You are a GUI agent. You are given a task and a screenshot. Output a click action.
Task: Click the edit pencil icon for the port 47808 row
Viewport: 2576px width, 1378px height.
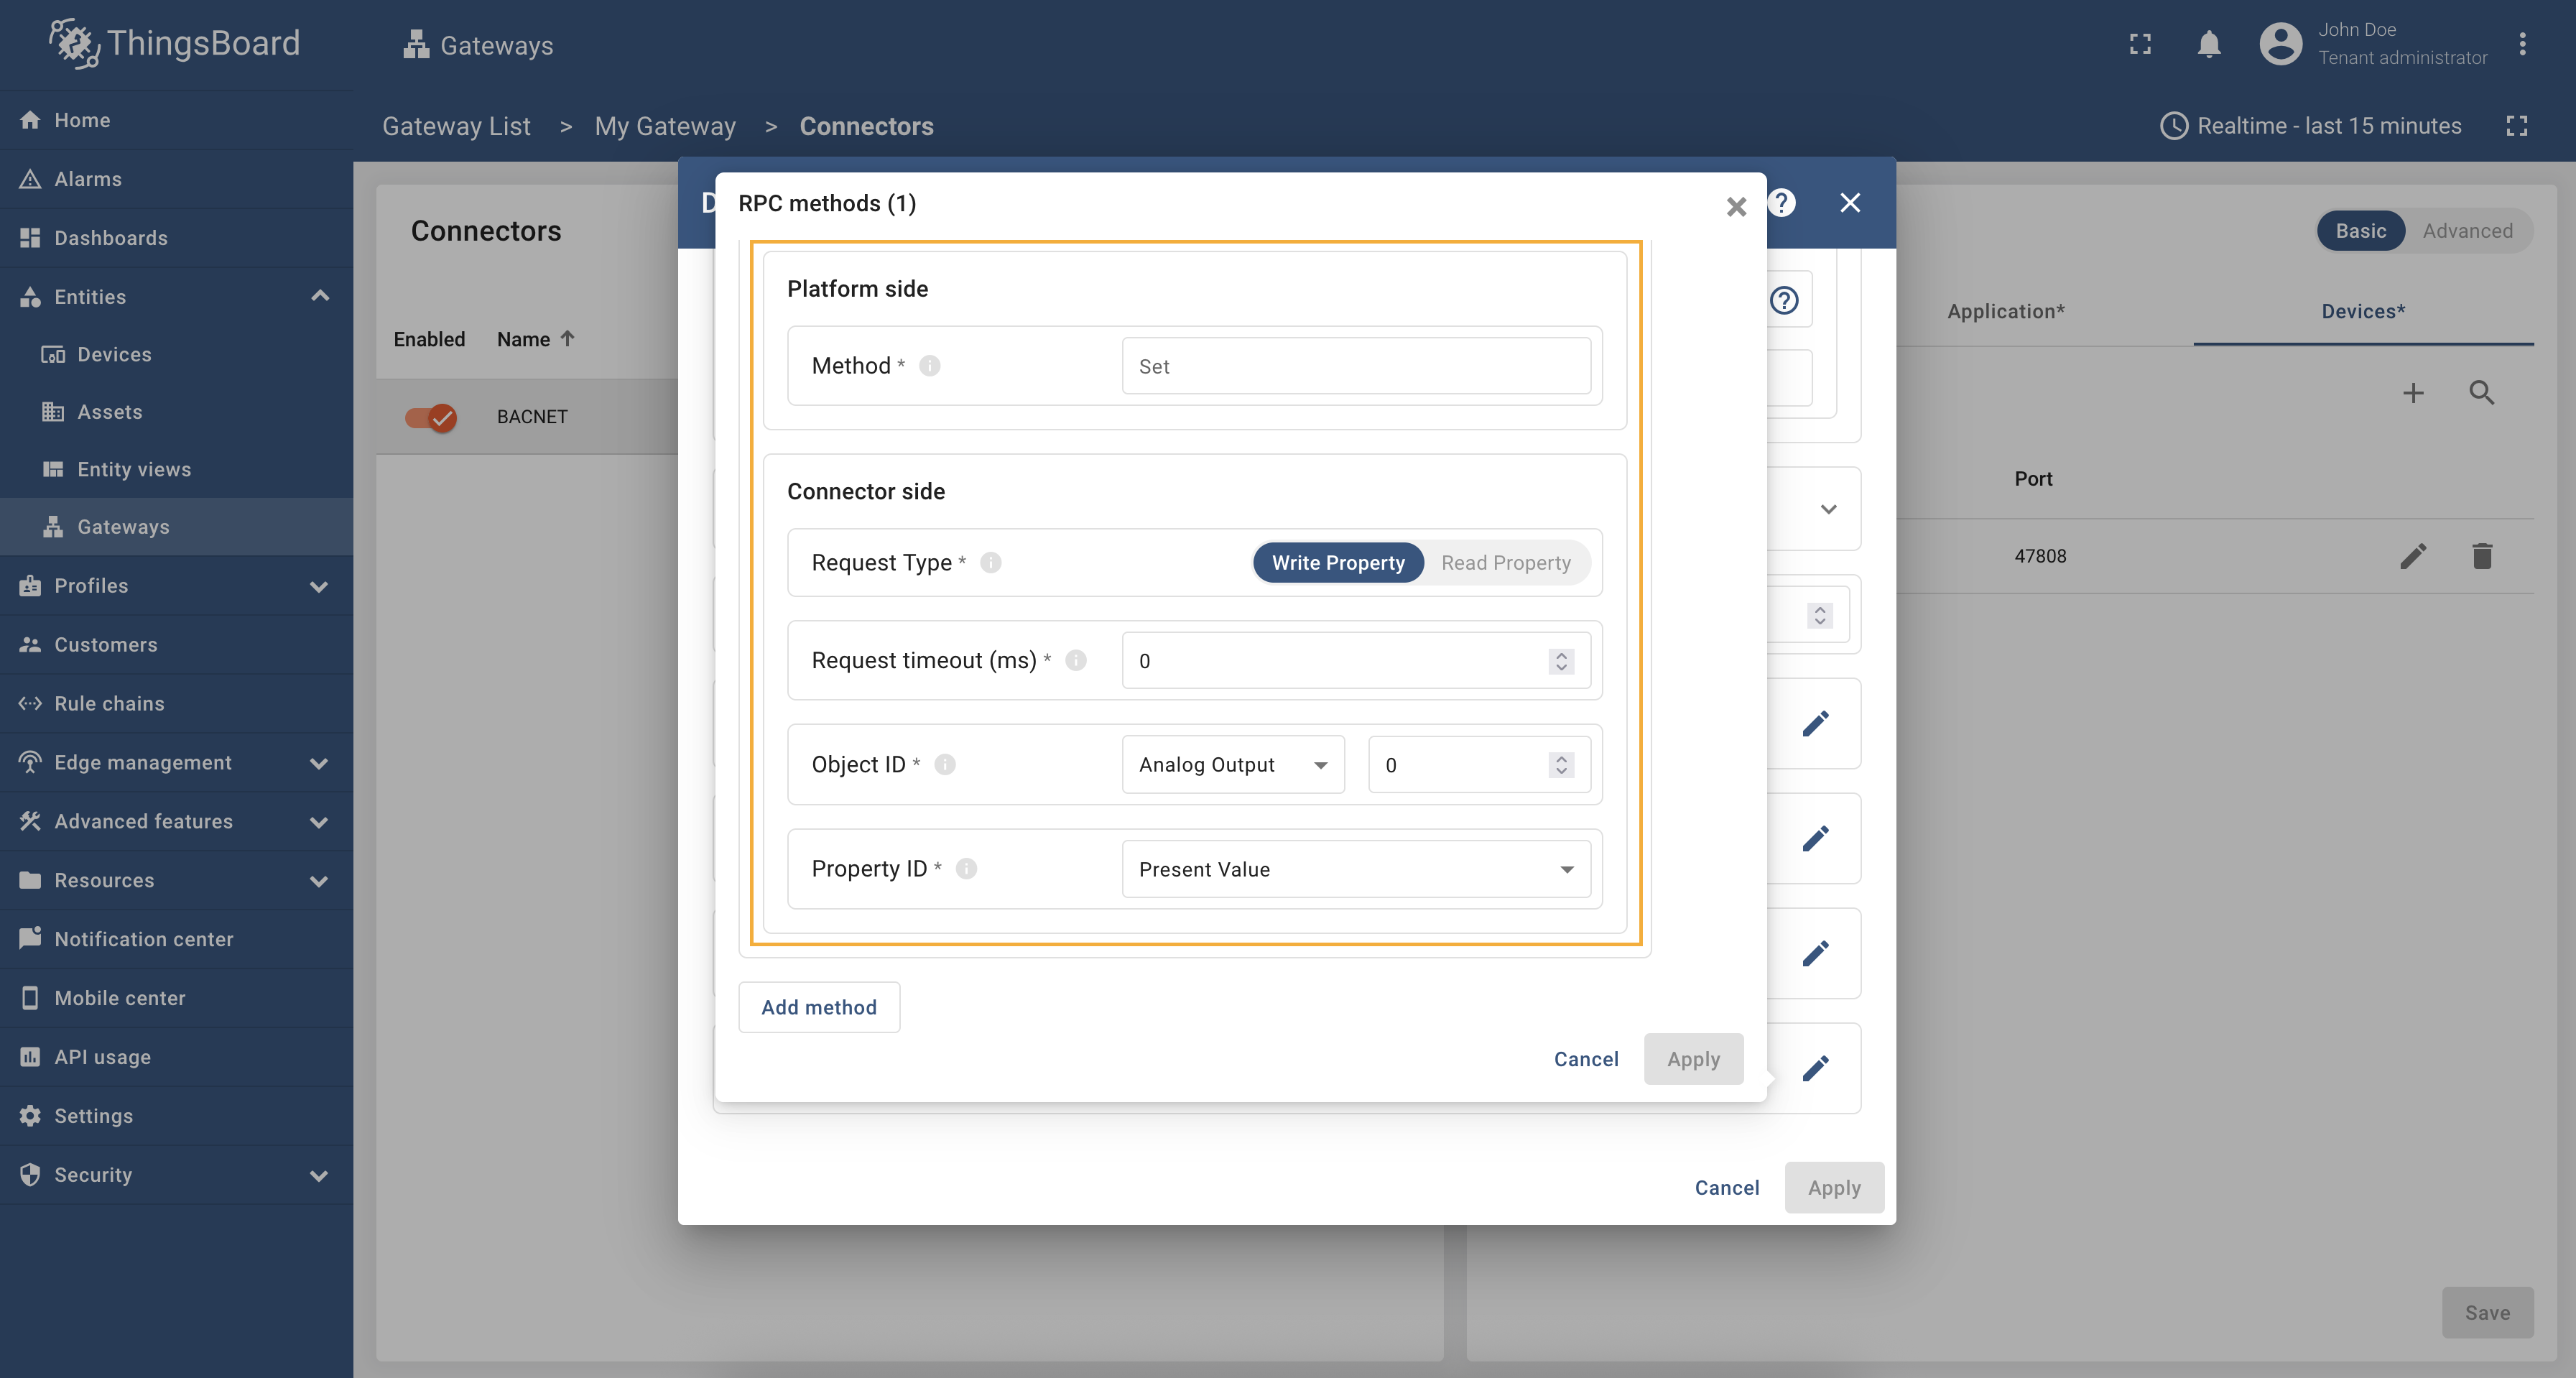pos(2412,556)
